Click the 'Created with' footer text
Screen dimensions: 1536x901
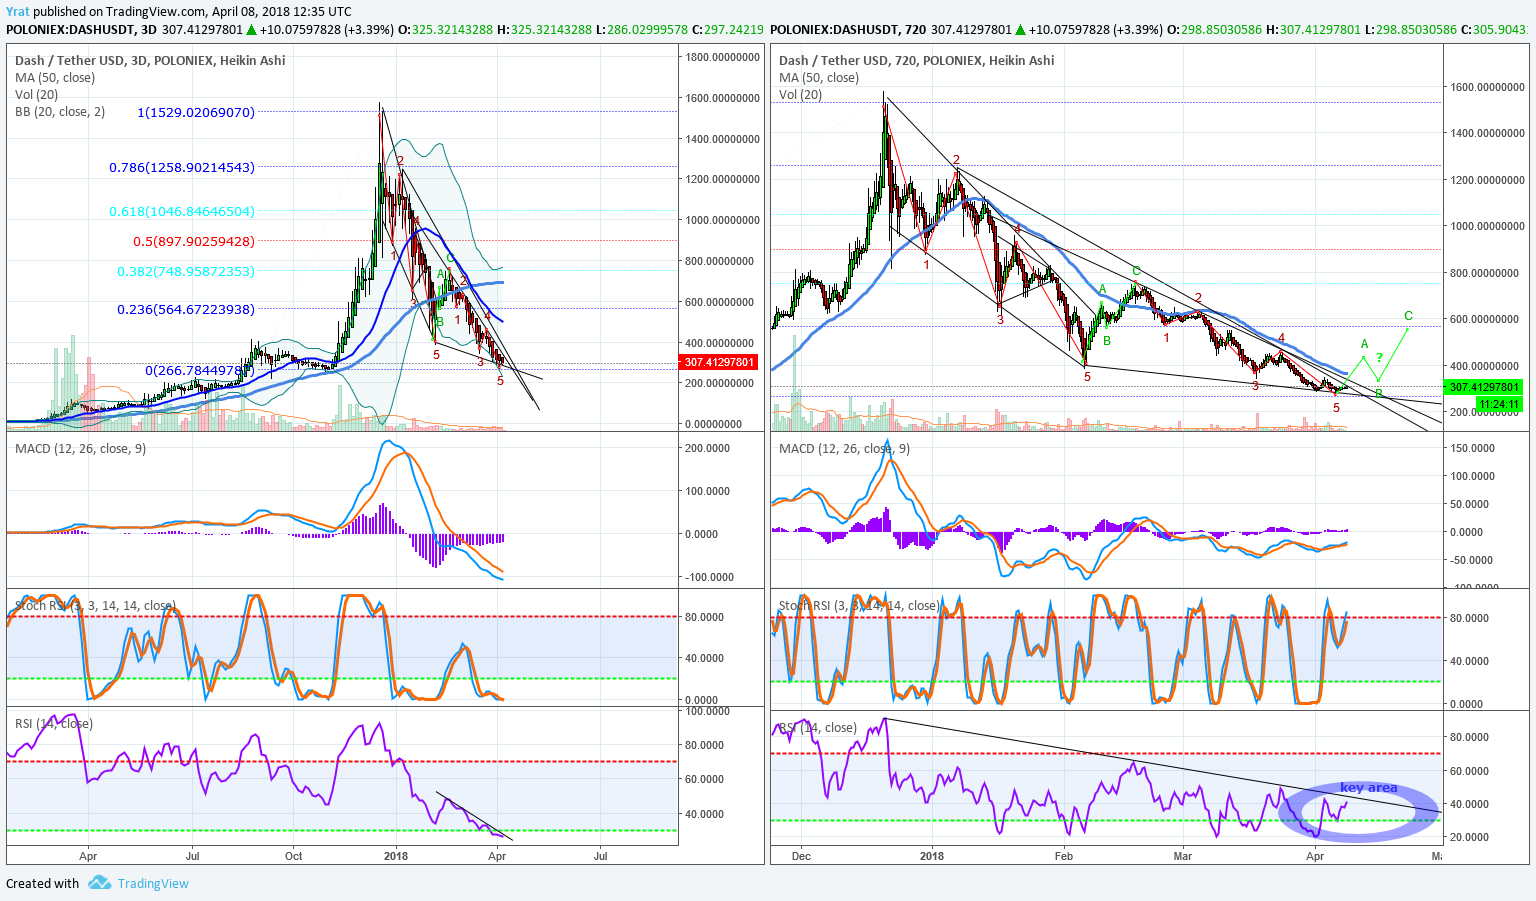42,883
